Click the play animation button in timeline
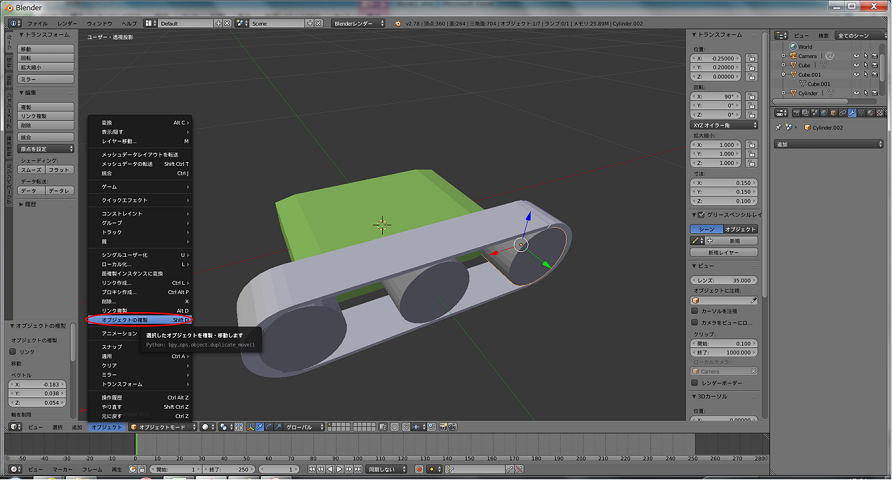Image resolution: width=892 pixels, height=480 pixels. pos(339,468)
